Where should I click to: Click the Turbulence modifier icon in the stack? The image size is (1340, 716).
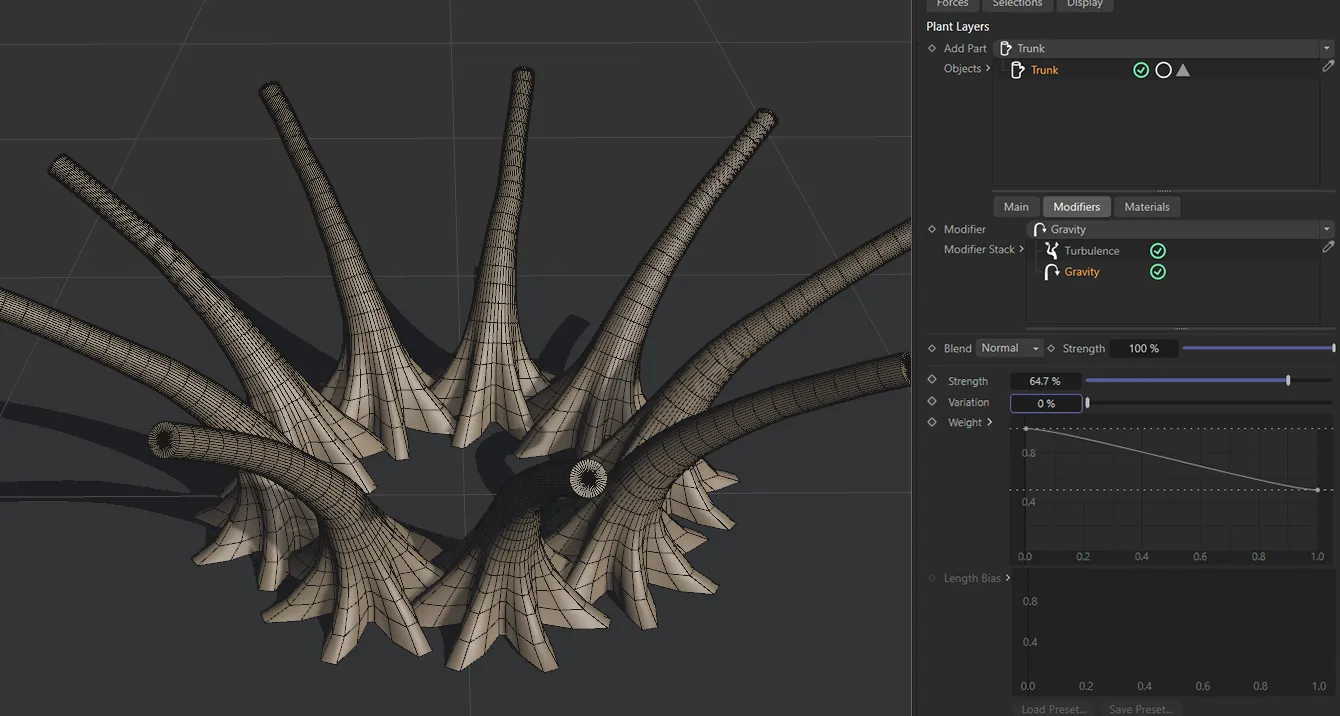coord(1050,250)
